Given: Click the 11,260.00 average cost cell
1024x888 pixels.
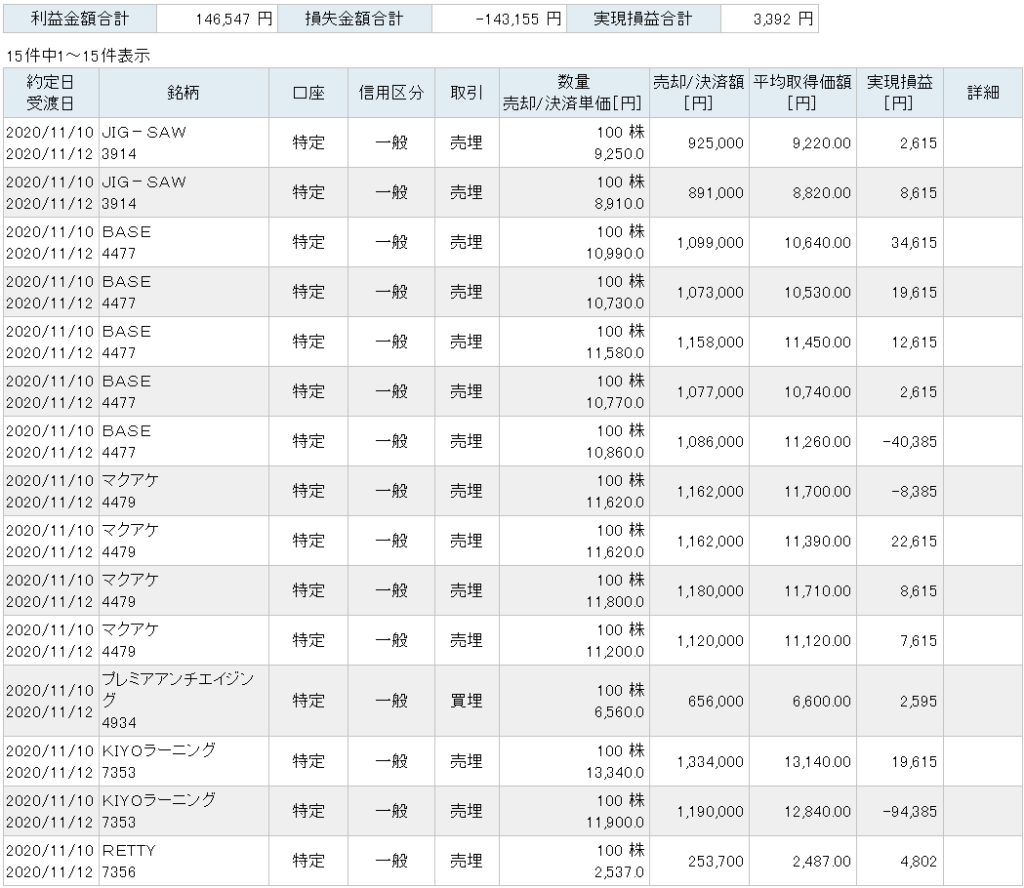Looking at the screenshot, I should [803, 441].
